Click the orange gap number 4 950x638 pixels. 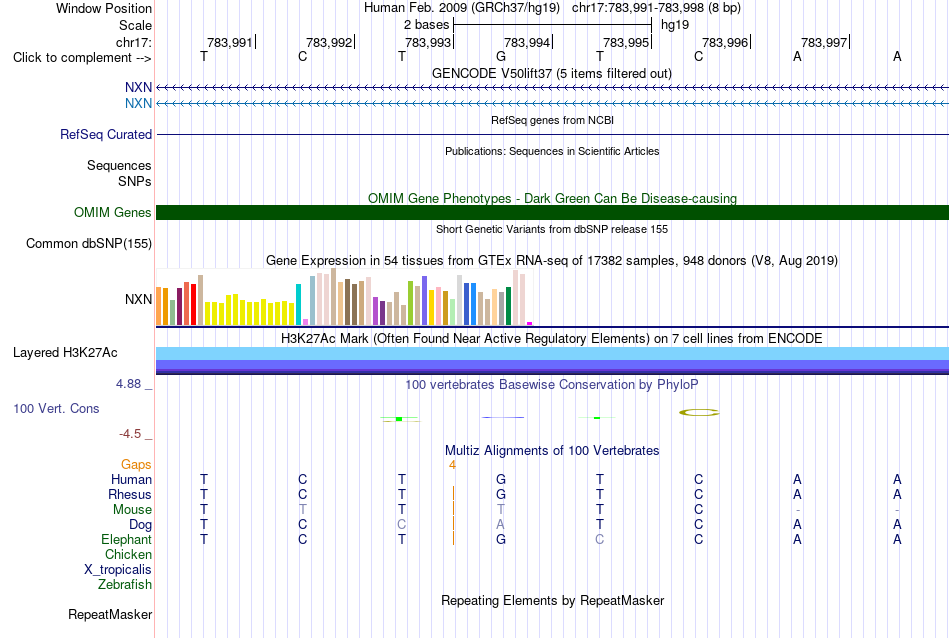pos(452,465)
